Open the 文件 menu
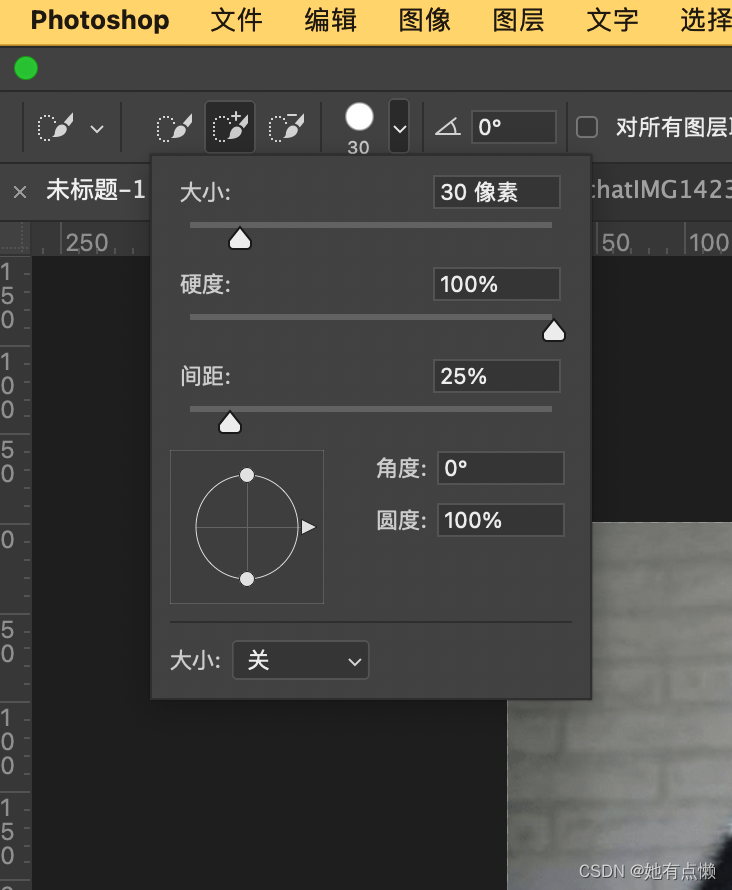 coord(236,20)
